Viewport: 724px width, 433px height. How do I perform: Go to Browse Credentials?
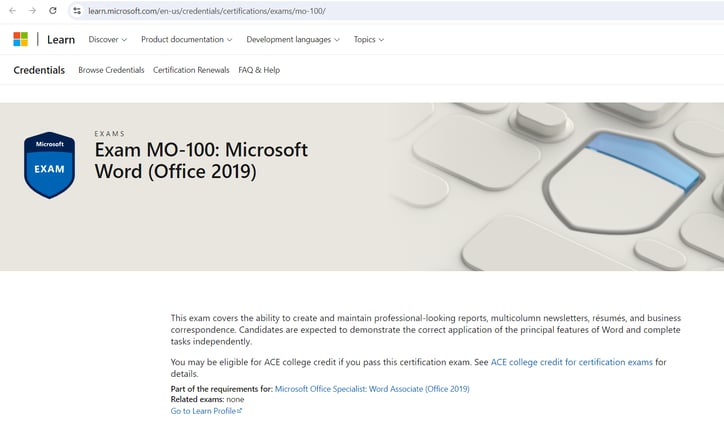111,70
